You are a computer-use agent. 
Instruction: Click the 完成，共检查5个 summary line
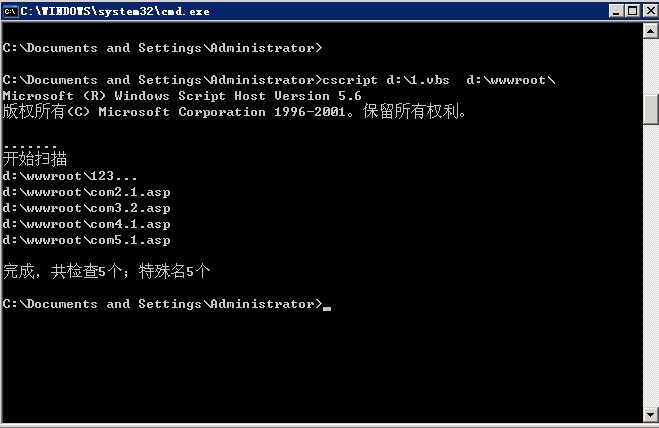tap(107, 271)
